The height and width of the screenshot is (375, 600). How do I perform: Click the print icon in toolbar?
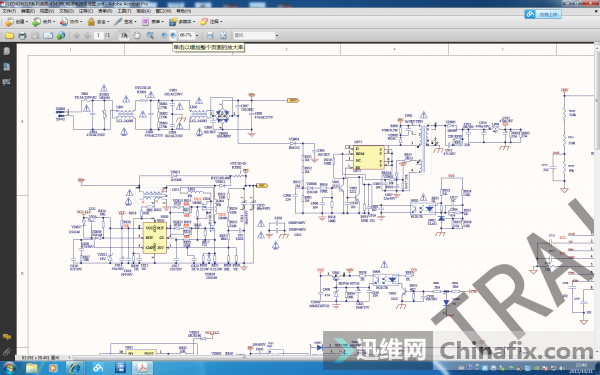(22, 36)
